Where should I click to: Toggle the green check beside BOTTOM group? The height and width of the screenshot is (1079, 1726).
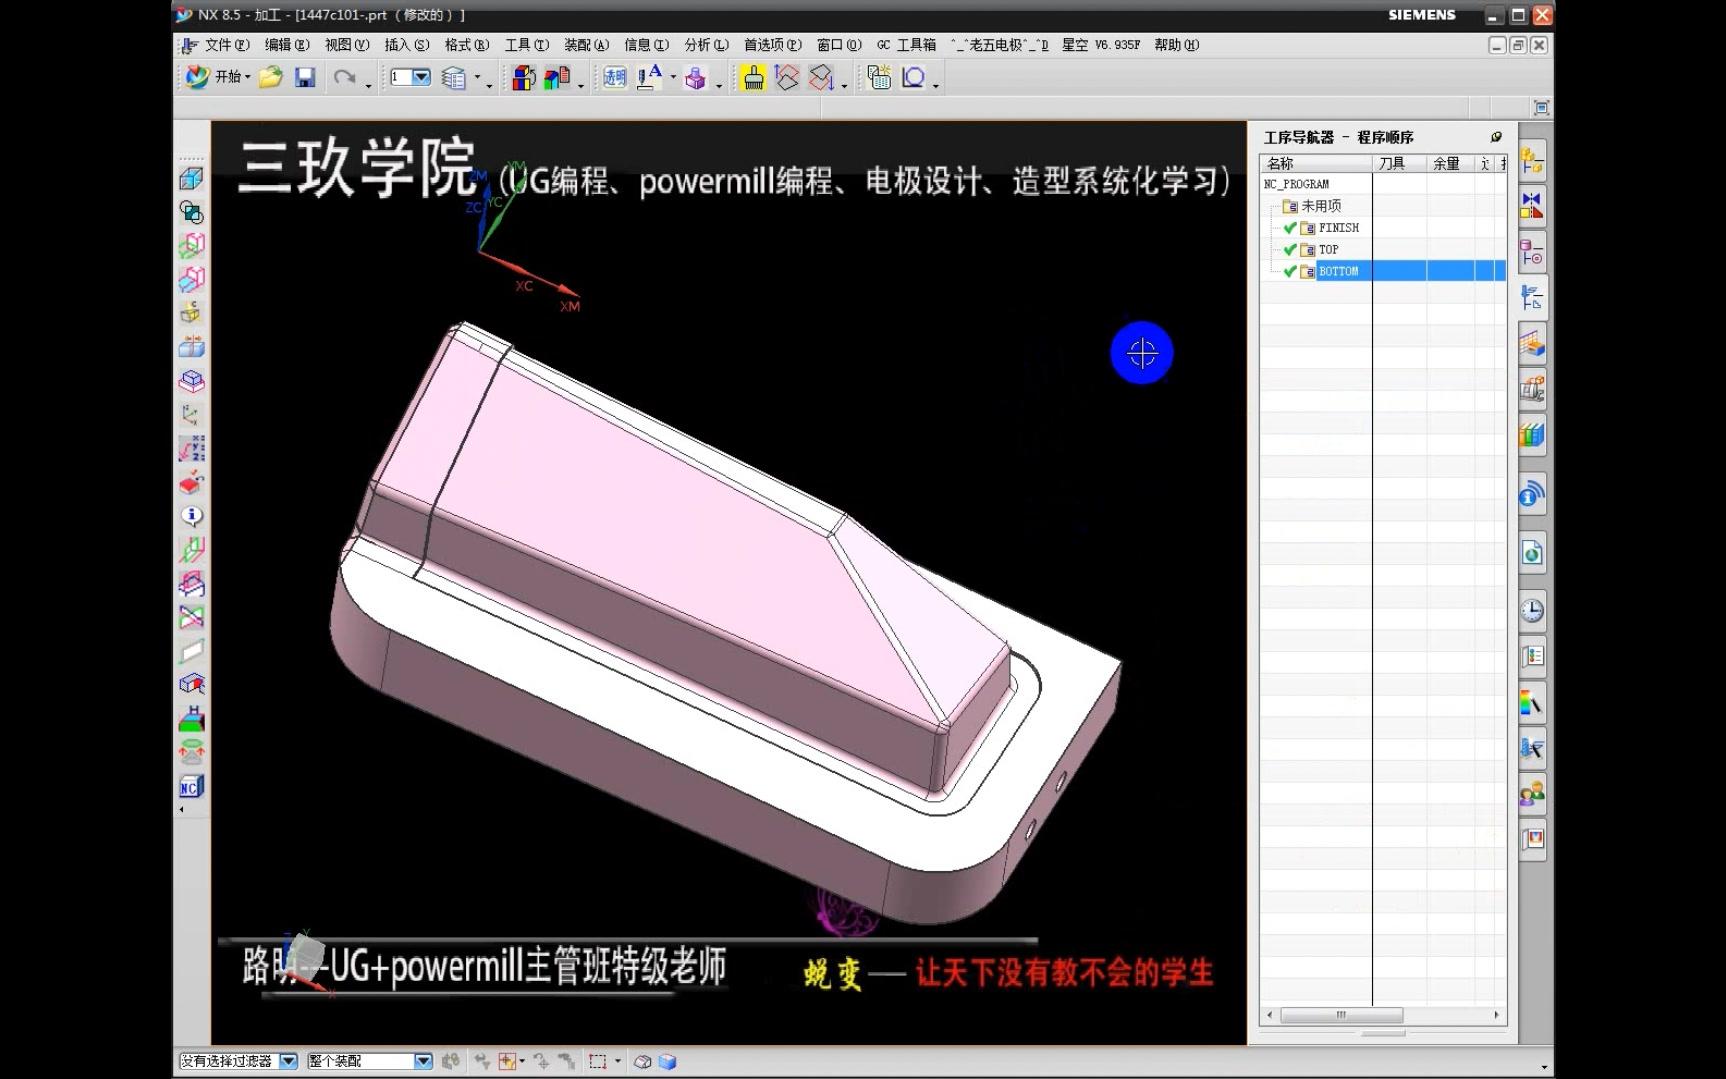(1290, 271)
